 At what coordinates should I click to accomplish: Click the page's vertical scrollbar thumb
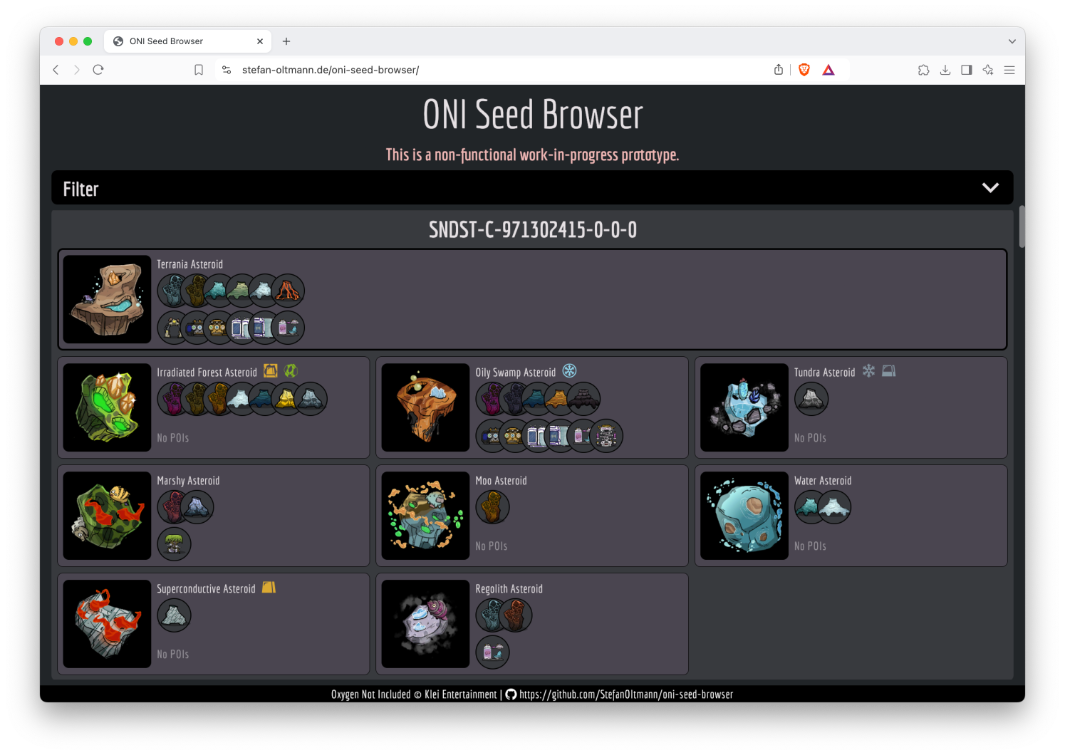tap(1021, 227)
